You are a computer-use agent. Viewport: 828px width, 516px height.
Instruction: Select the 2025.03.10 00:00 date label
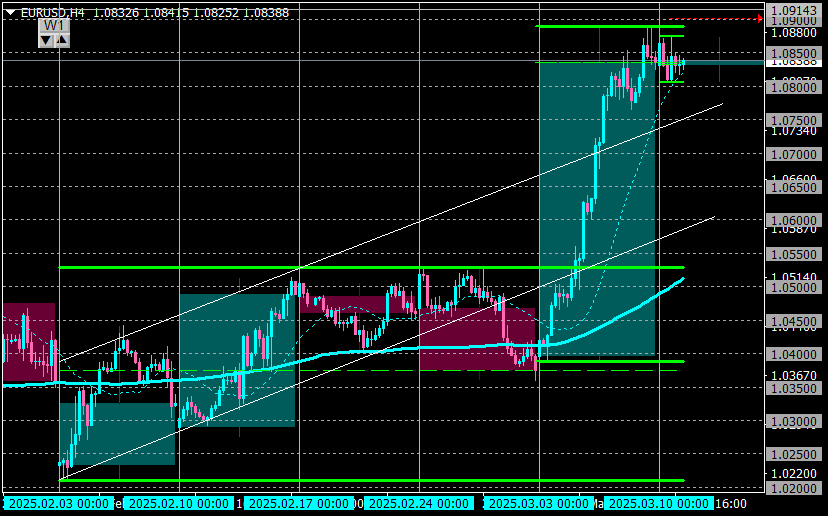(659, 503)
